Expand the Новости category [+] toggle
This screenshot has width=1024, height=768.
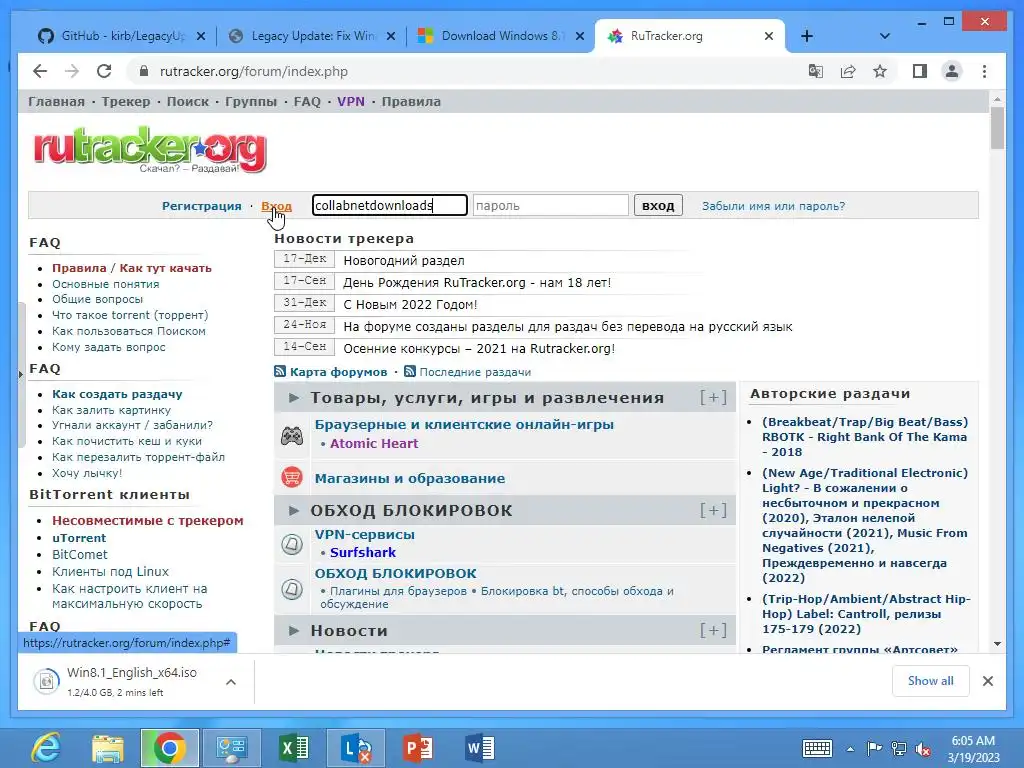713,630
